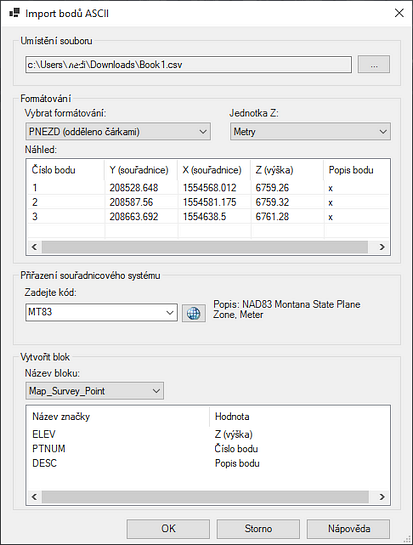
Task: Click right arrow of block tags scrollbar
Action: (382, 497)
